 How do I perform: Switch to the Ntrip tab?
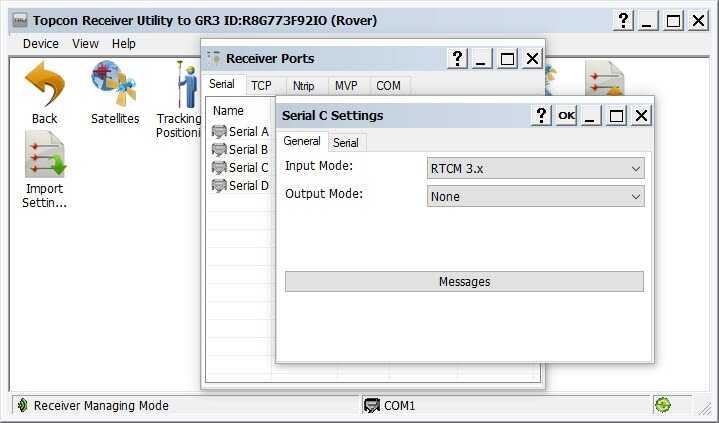coord(303,86)
